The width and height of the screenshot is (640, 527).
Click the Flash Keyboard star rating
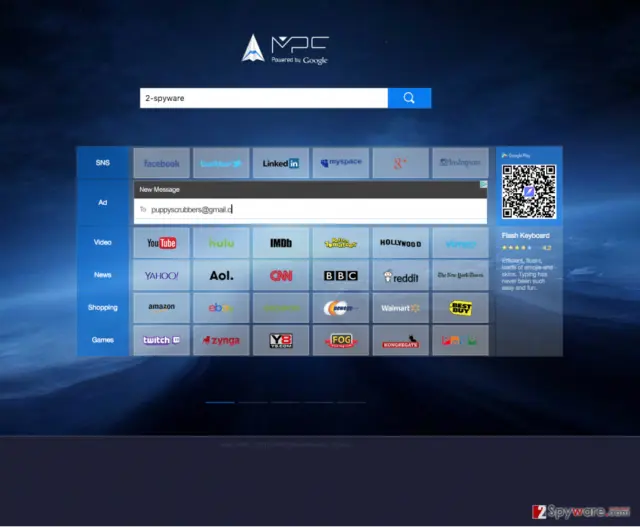[x=526, y=247]
